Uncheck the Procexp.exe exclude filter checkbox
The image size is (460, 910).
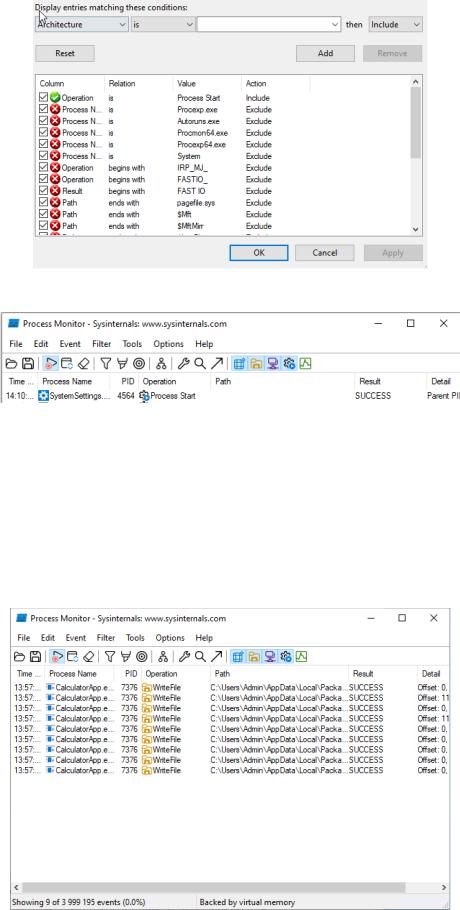coord(44,110)
